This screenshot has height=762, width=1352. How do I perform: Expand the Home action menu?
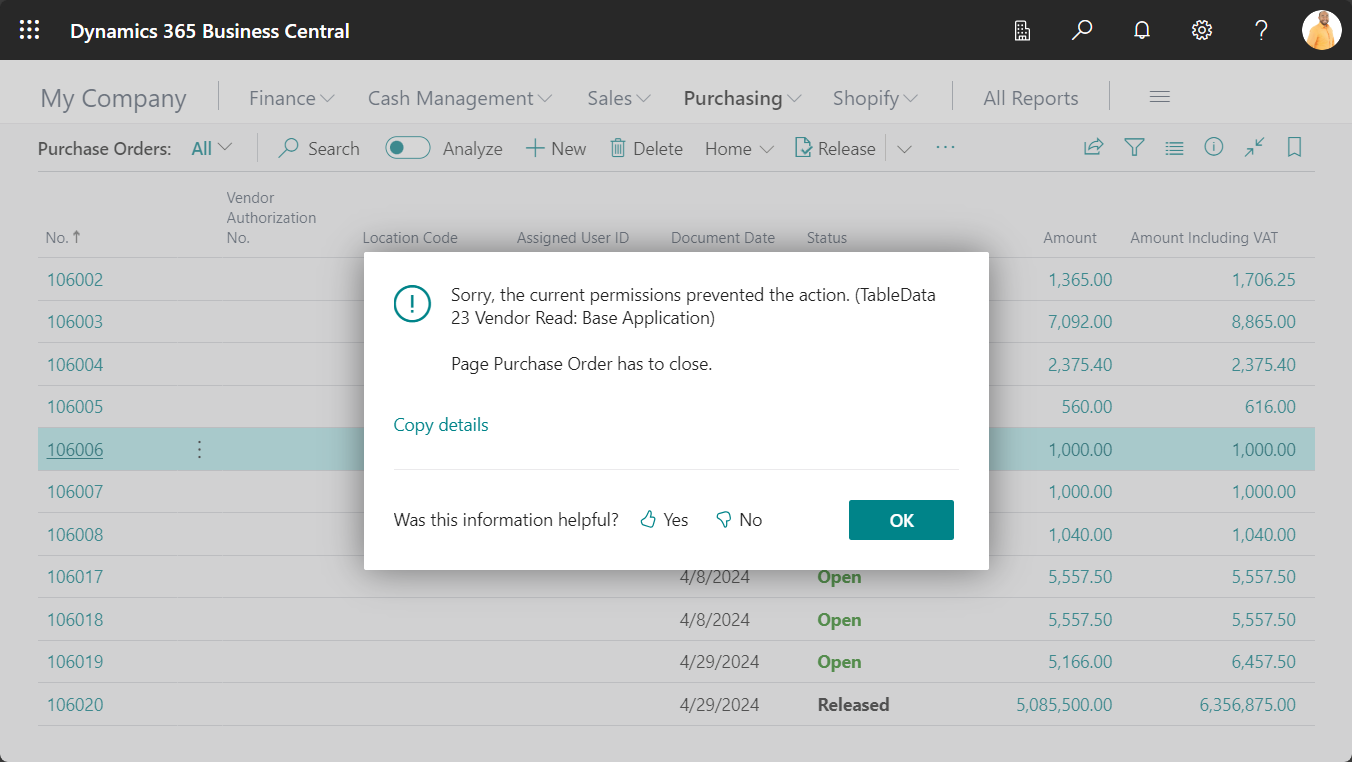tap(738, 148)
